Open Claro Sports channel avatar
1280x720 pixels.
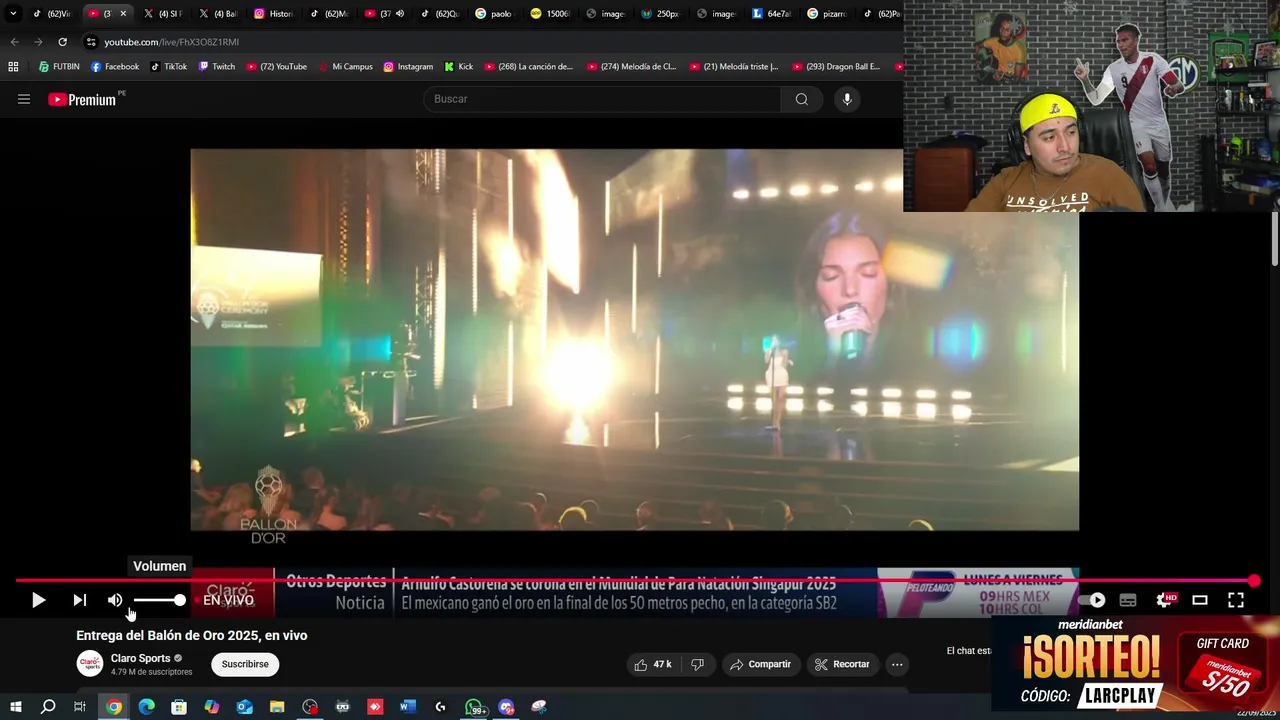coord(90,664)
